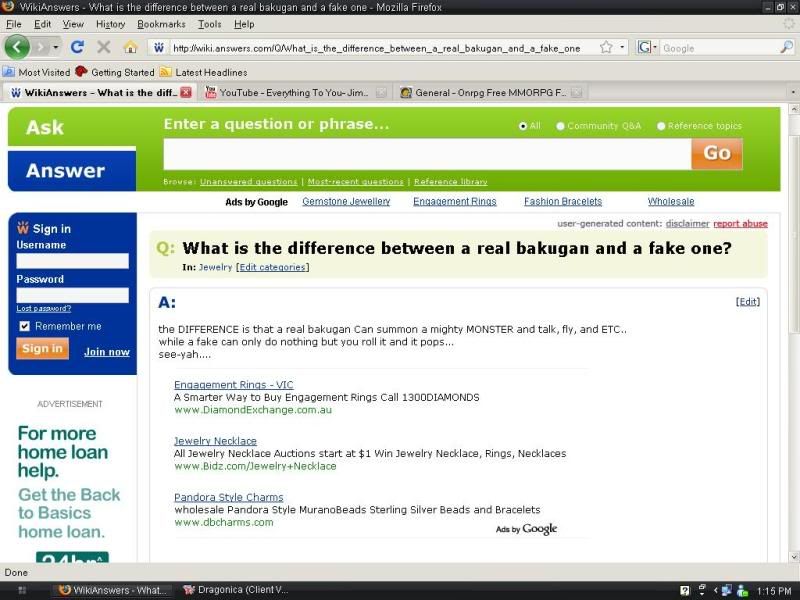Click the Username input field
This screenshot has width=800, height=600.
tap(72, 261)
